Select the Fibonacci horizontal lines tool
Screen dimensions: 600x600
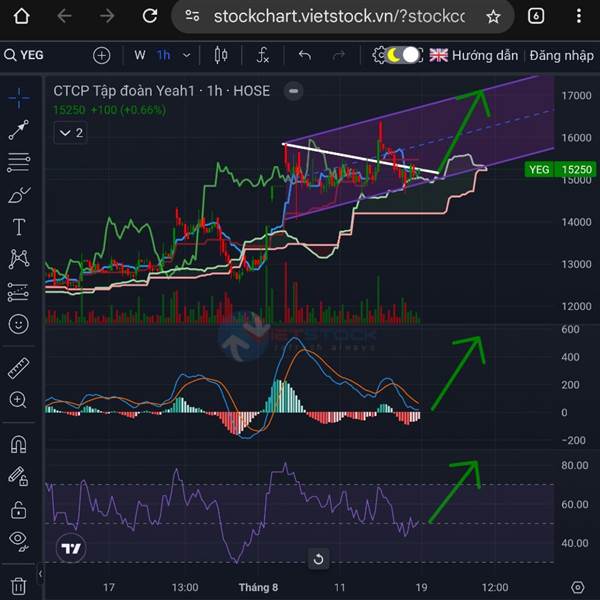(x=19, y=162)
